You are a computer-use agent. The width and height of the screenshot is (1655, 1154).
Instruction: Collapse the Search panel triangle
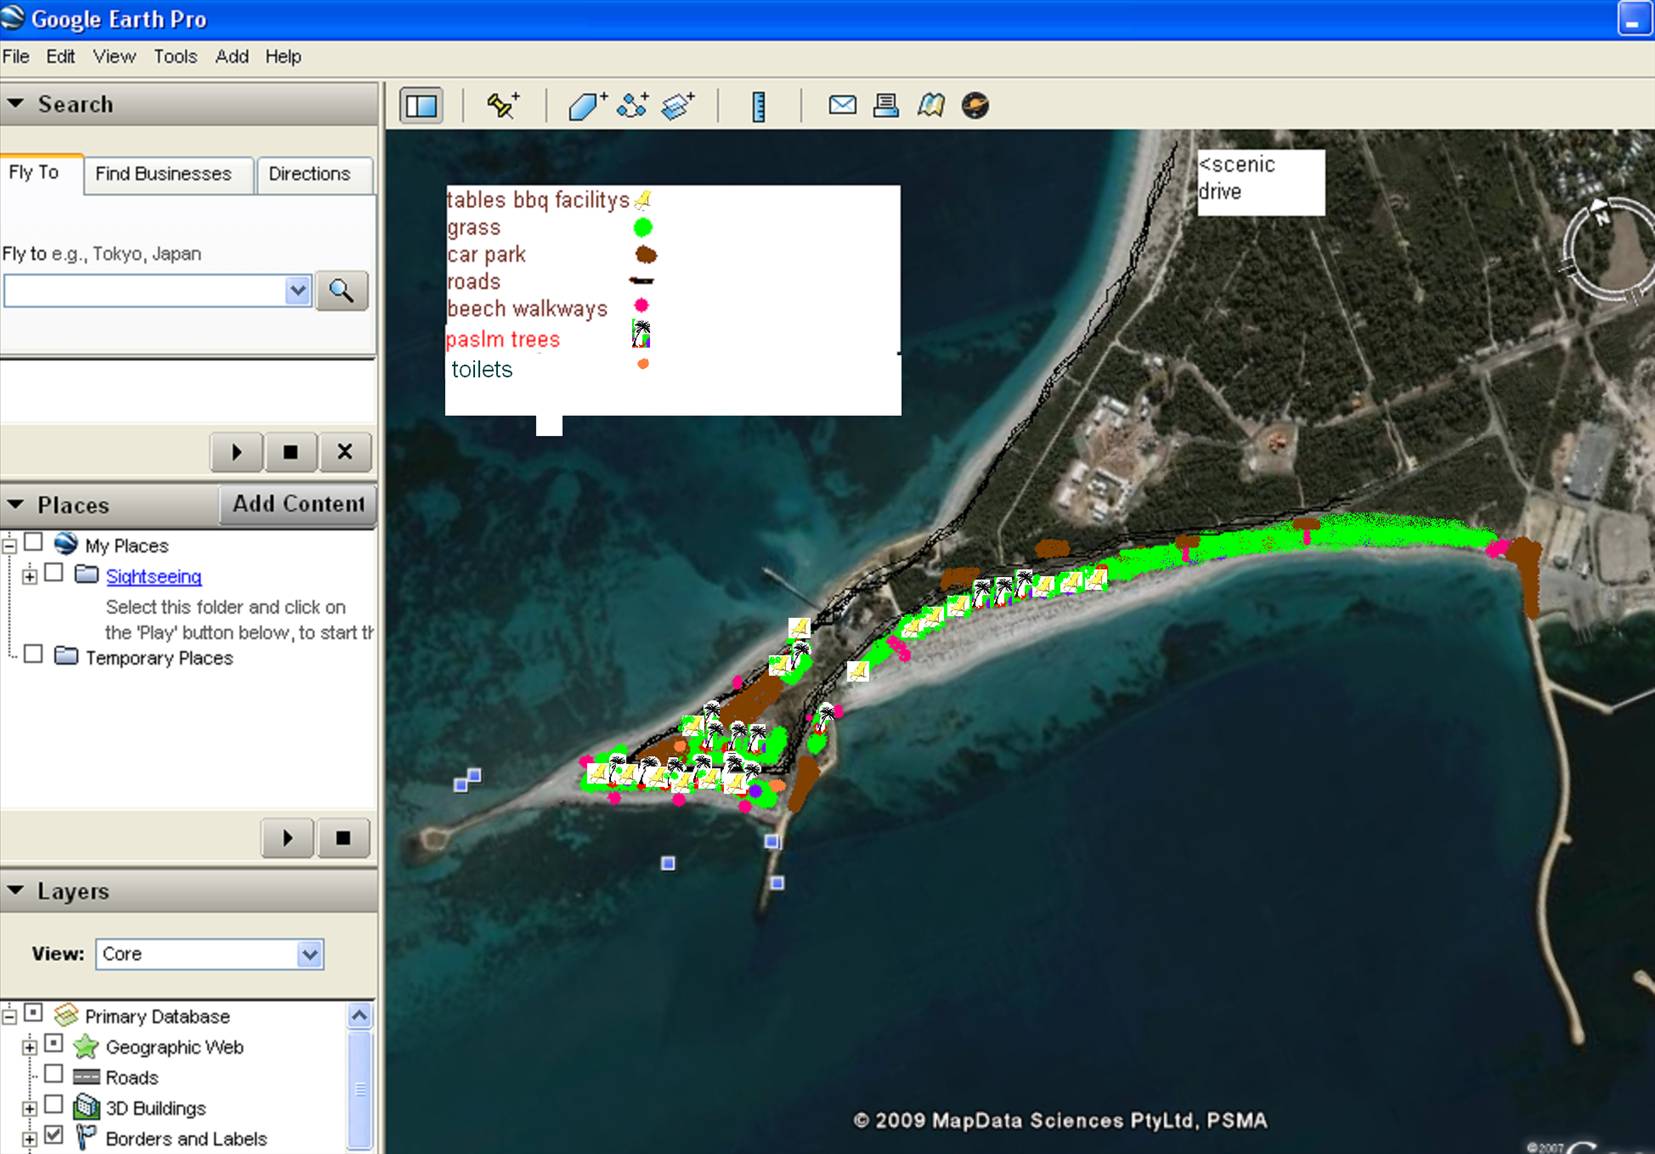point(16,103)
